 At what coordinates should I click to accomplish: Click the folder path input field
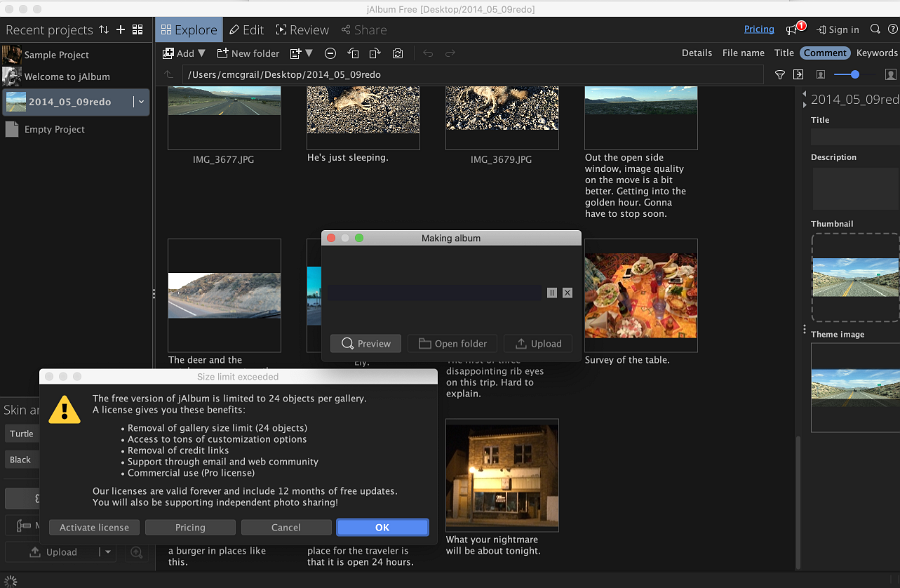[x=472, y=75]
